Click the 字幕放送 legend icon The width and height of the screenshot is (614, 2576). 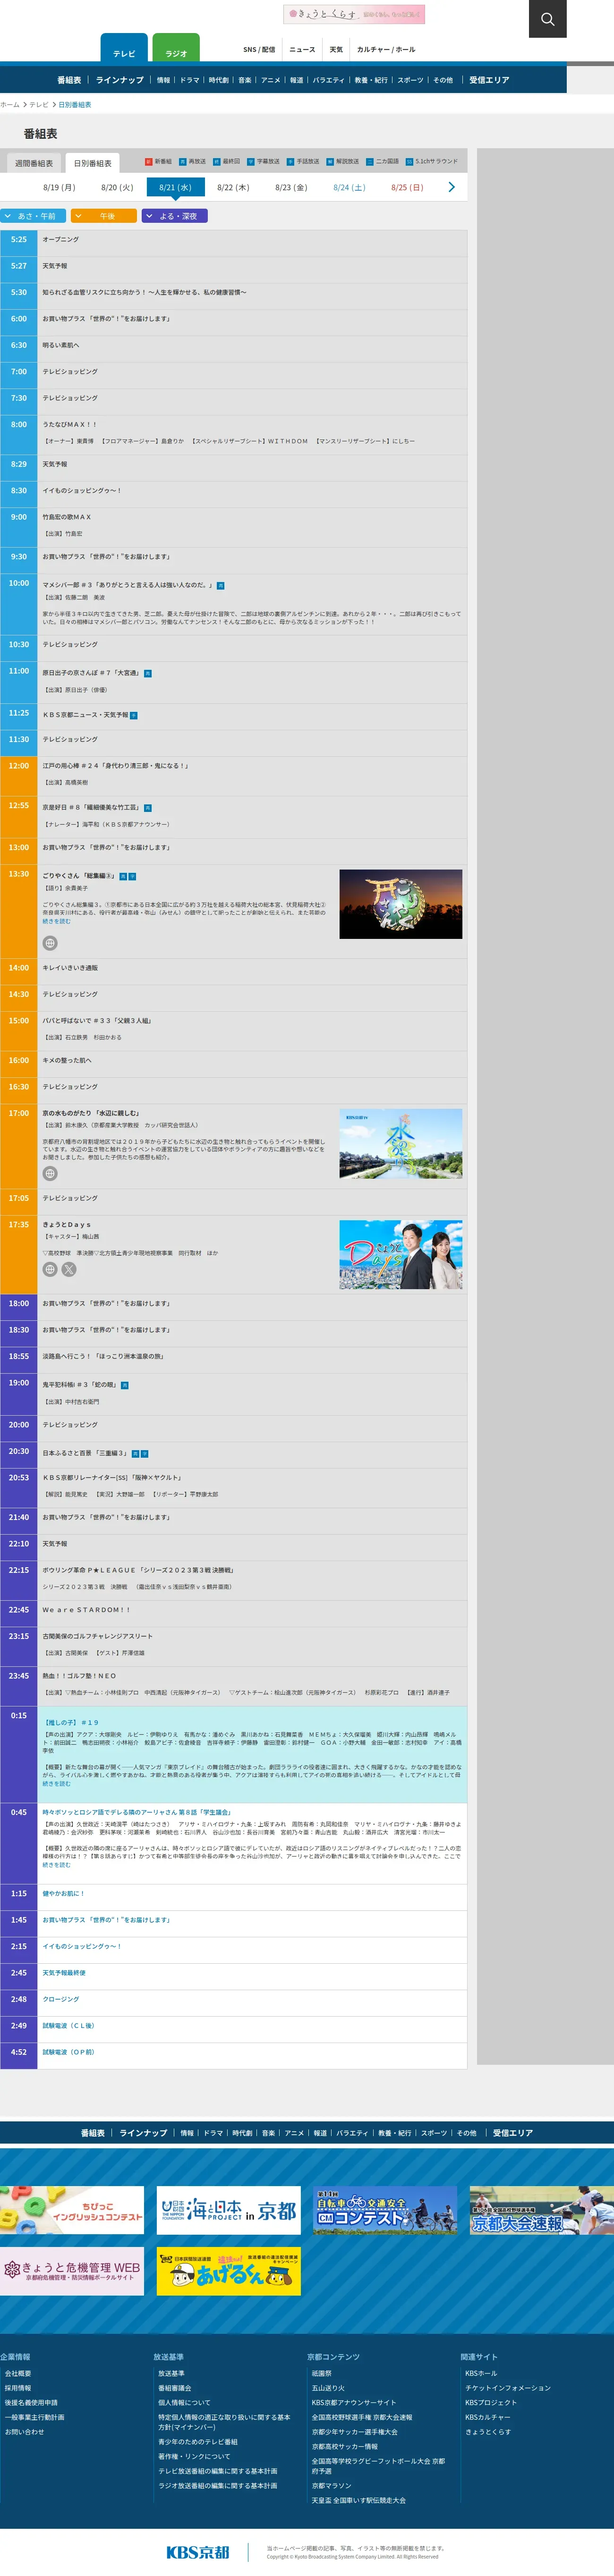pos(251,161)
